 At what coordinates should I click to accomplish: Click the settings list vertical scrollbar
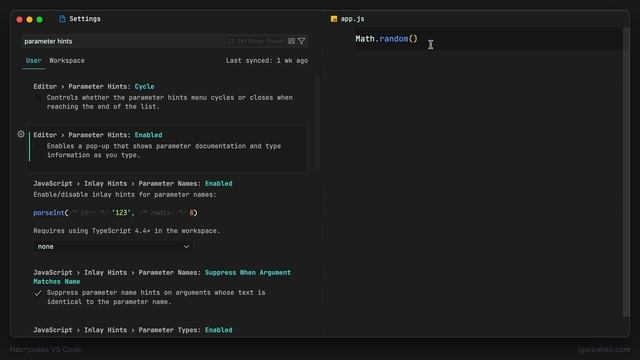coord(317,122)
